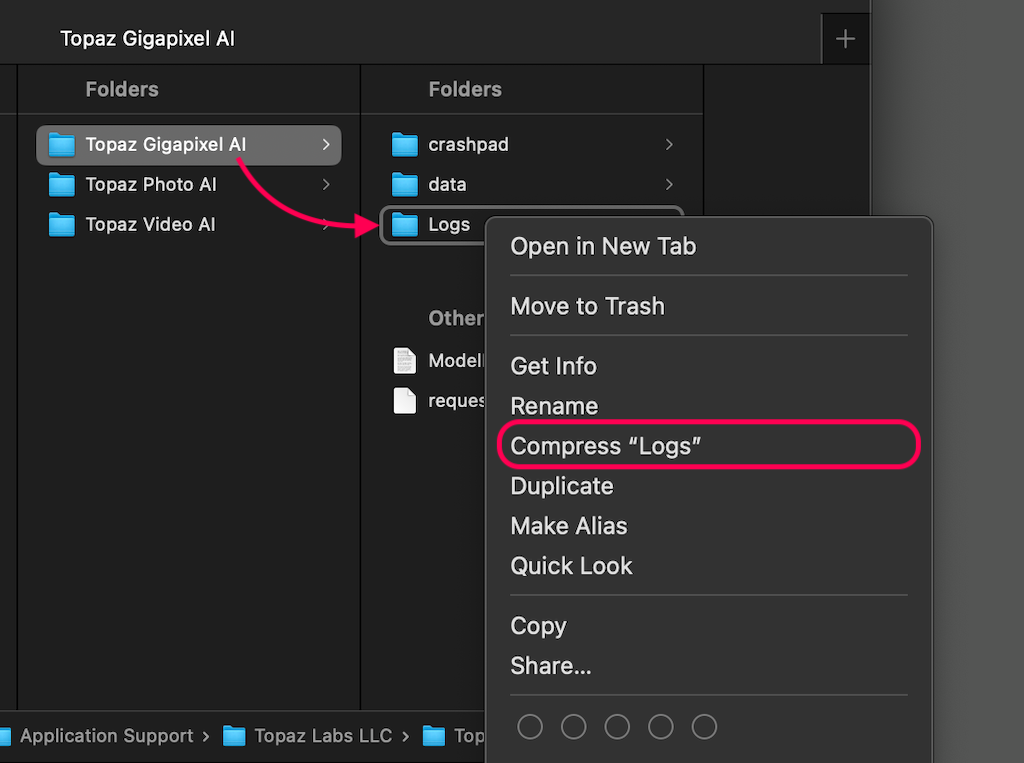Apply the last color tag circle
Screen dimensions: 1024x763
[705, 727]
